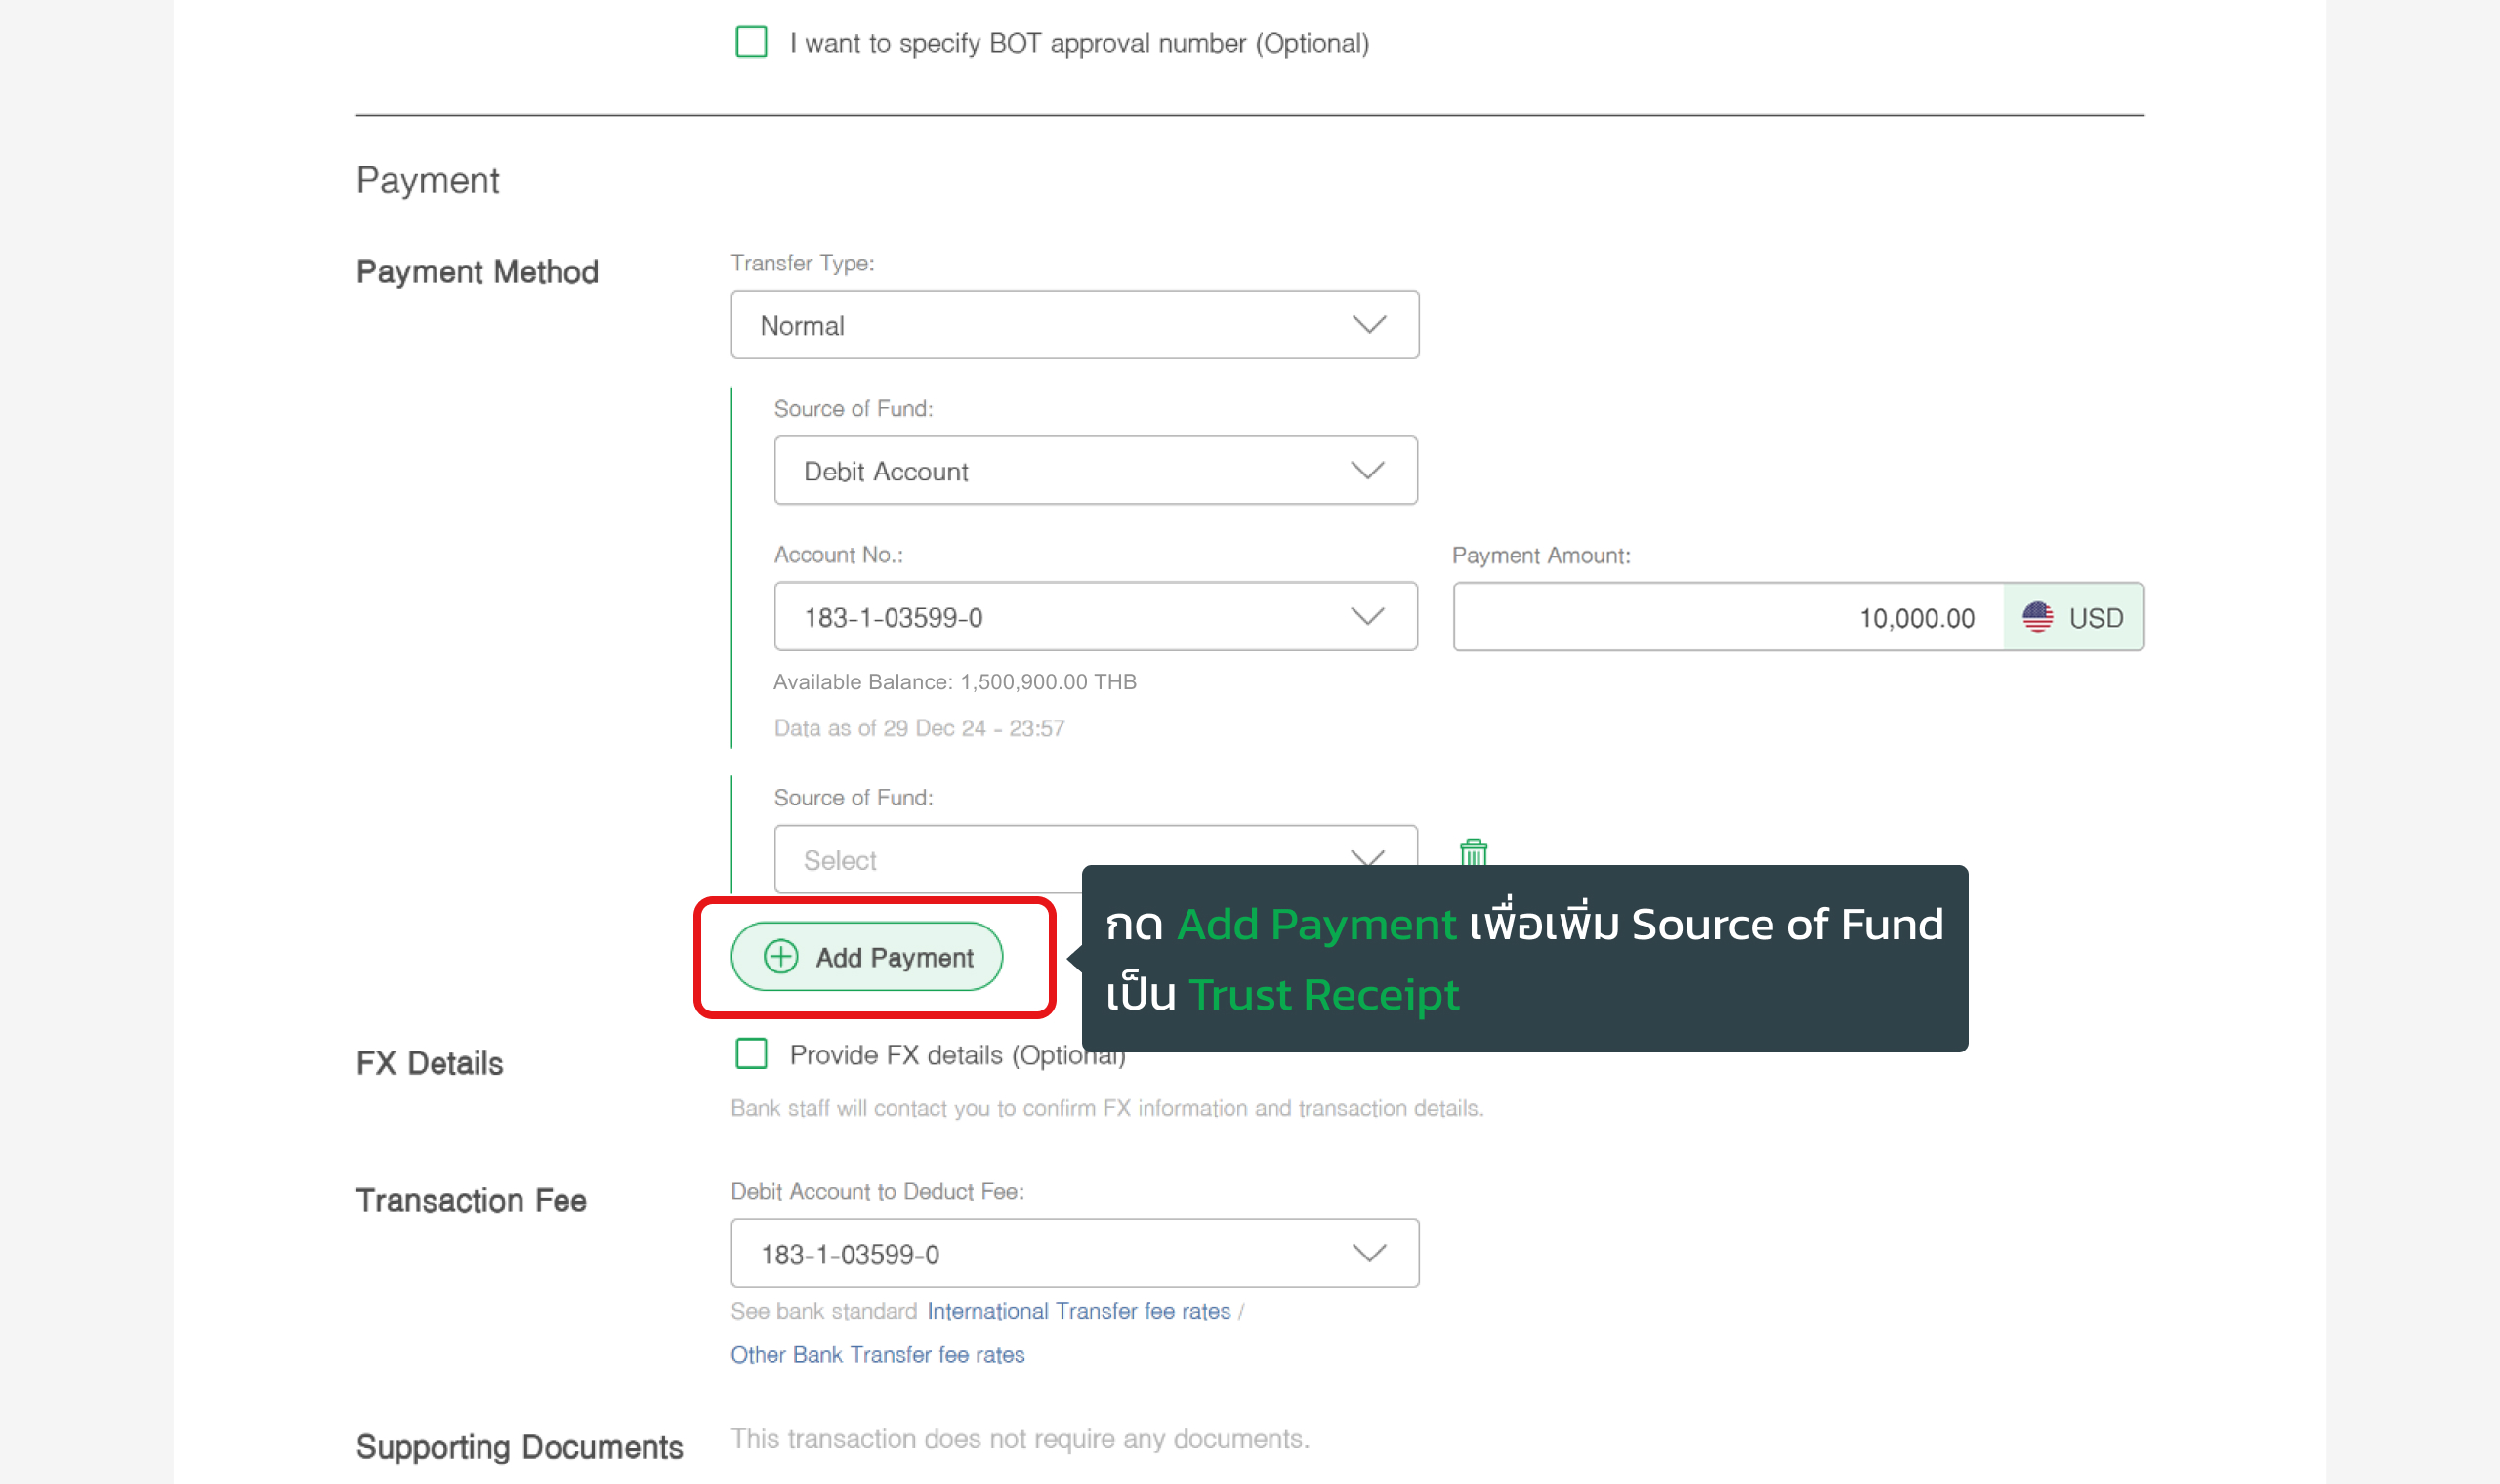The image size is (2500, 1484).
Task: Tick Provide FX details checkbox
Action: (751, 1054)
